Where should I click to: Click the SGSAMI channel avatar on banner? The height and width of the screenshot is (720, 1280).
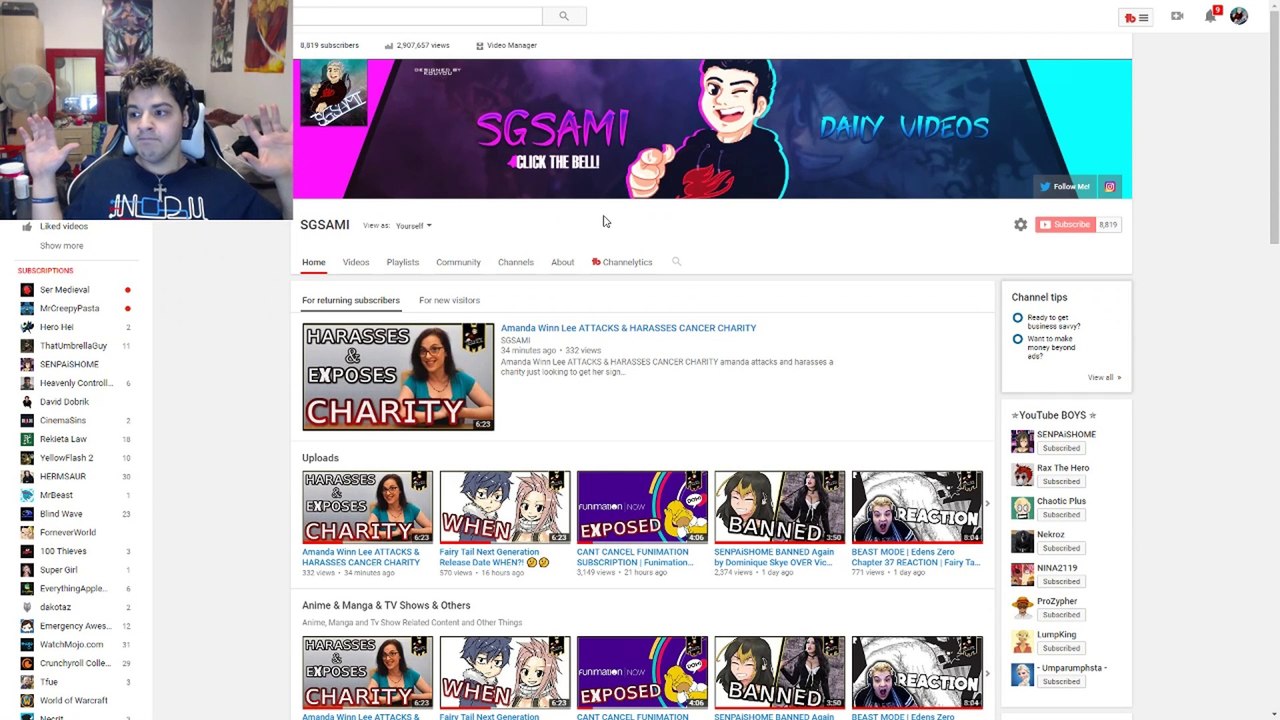coord(334,93)
